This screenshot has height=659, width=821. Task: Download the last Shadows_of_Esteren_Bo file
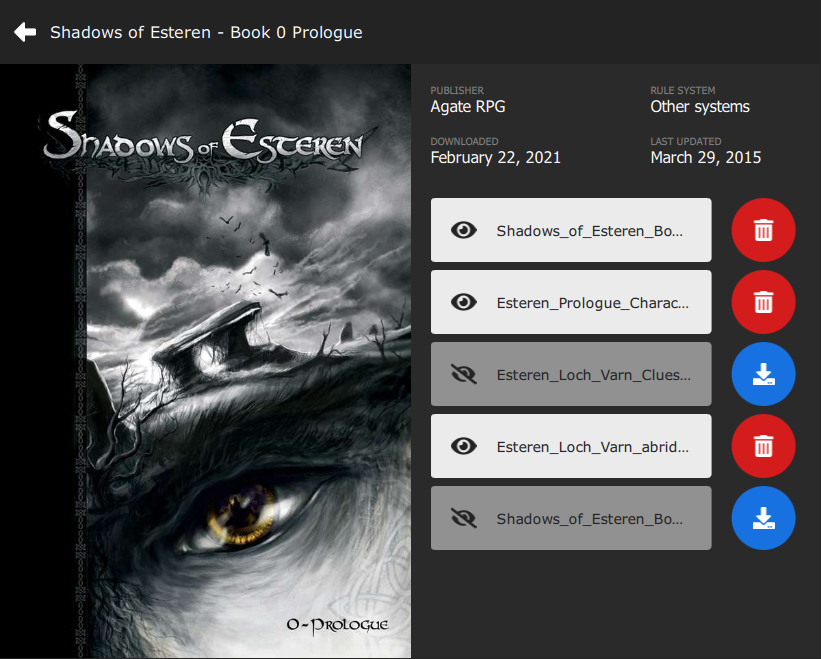[x=763, y=518]
